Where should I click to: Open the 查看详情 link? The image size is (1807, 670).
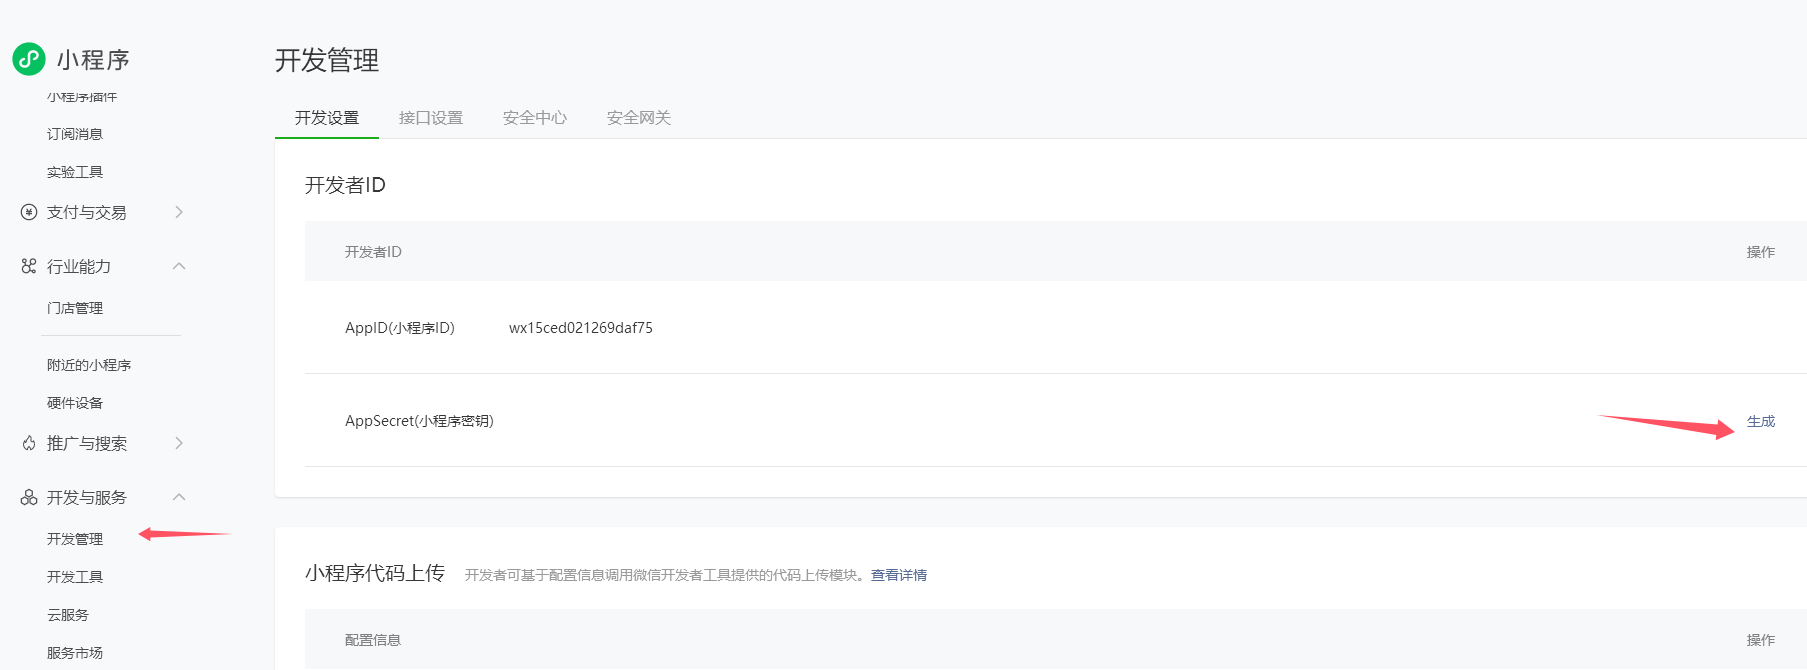click(898, 575)
